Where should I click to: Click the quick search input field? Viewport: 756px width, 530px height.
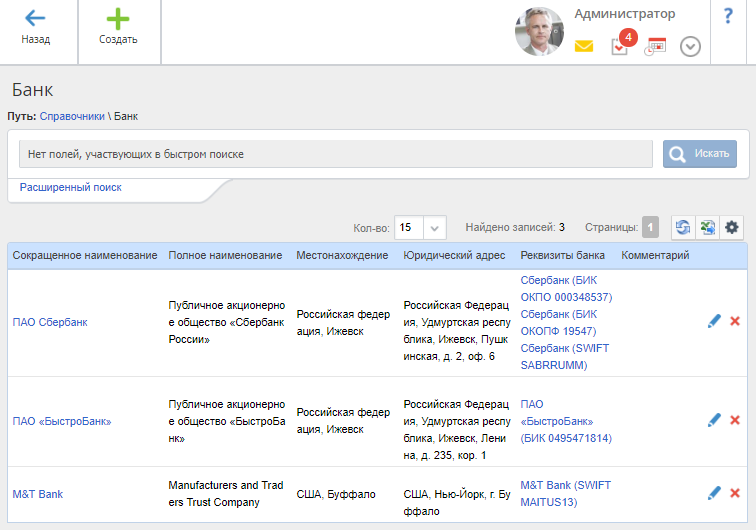click(x=338, y=154)
